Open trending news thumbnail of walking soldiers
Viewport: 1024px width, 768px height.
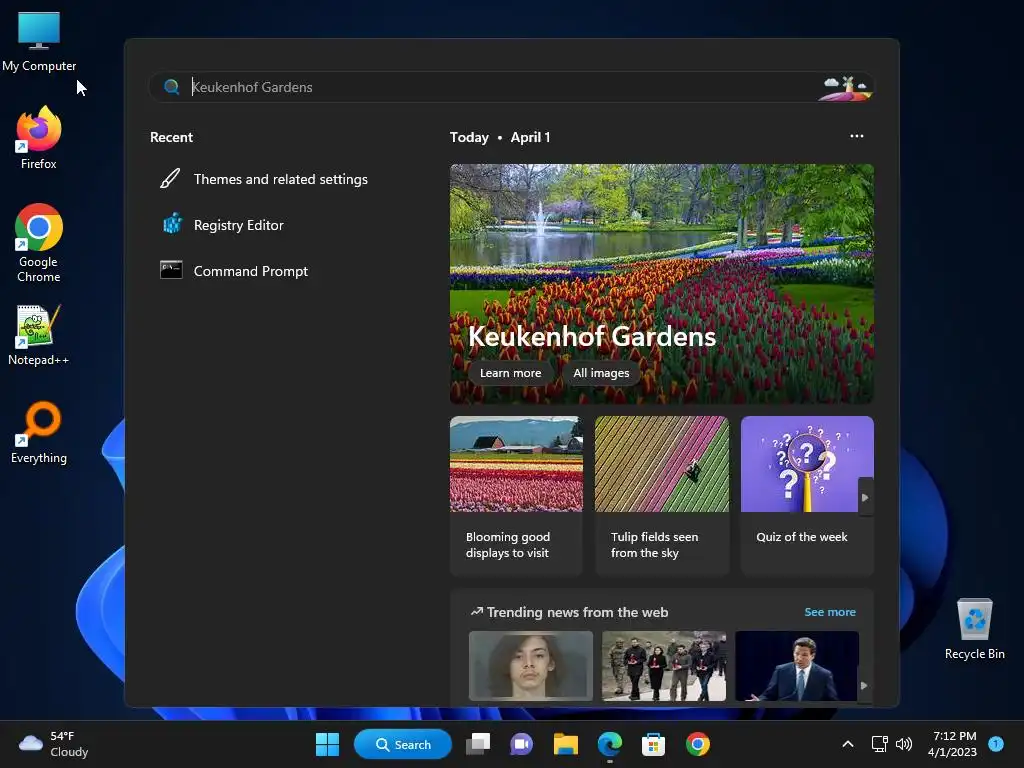point(664,665)
